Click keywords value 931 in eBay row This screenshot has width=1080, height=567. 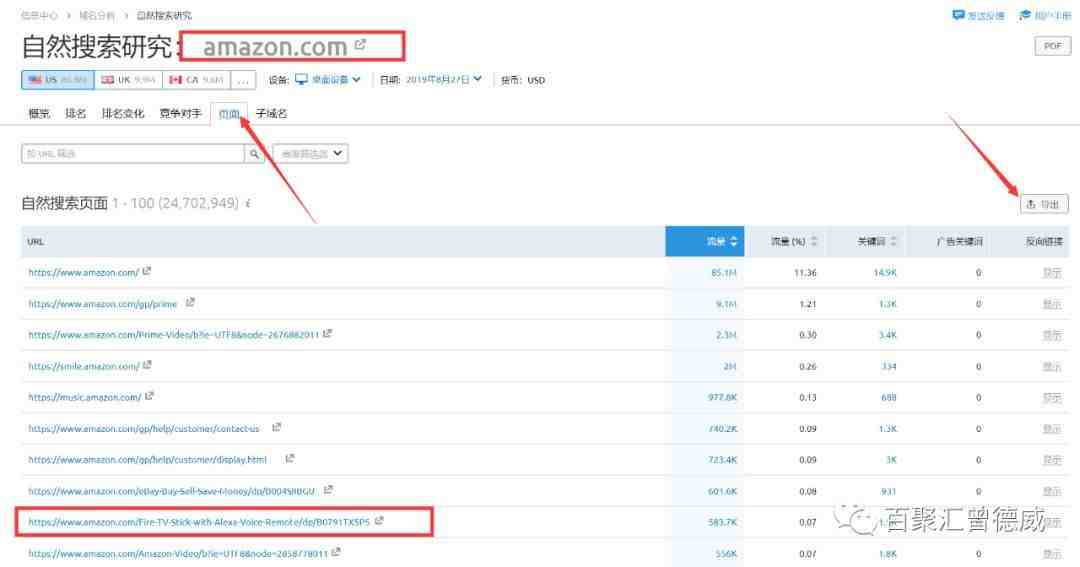point(889,491)
